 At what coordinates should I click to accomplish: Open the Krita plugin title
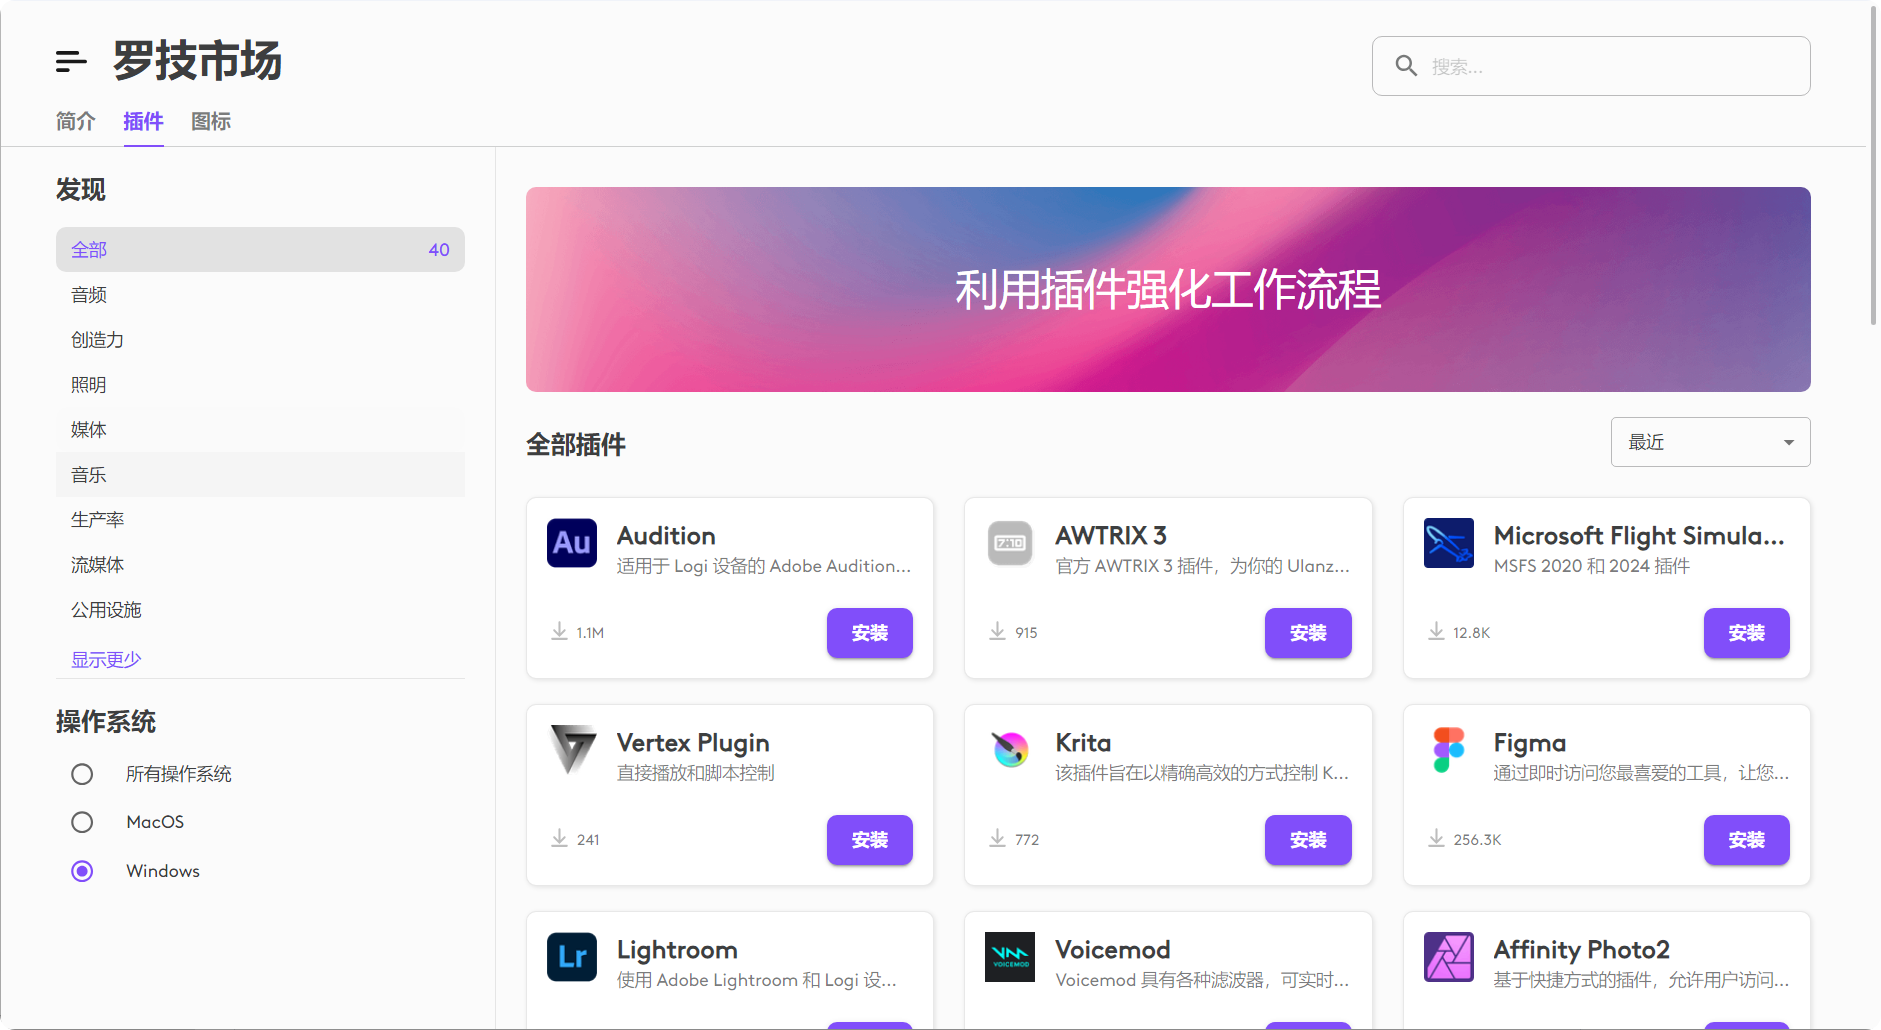tap(1083, 743)
